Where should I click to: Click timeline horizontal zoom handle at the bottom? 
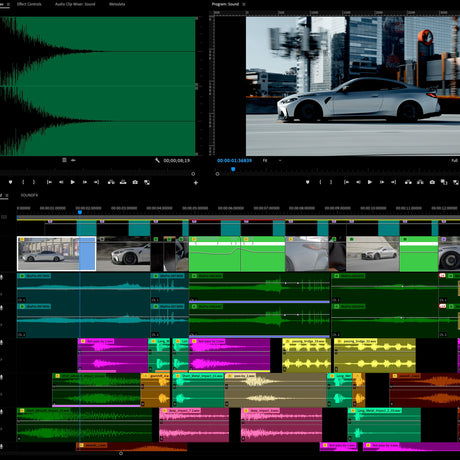tap(121, 453)
